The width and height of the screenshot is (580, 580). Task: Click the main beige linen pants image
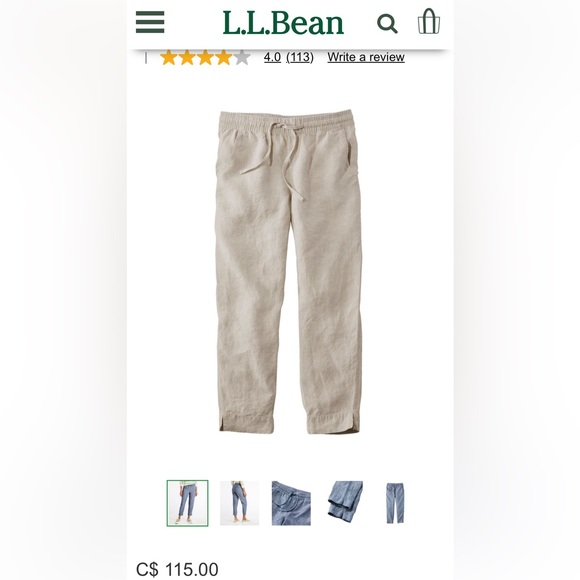click(x=289, y=272)
